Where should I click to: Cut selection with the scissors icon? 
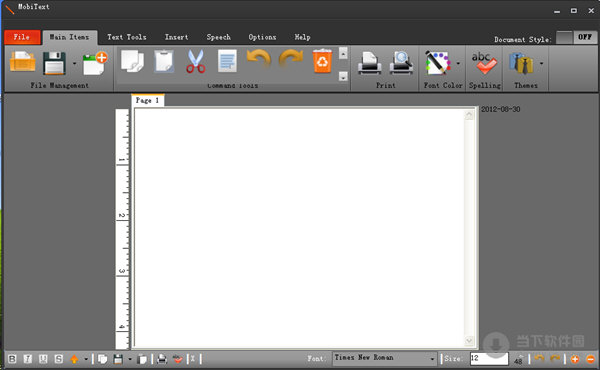coord(196,62)
